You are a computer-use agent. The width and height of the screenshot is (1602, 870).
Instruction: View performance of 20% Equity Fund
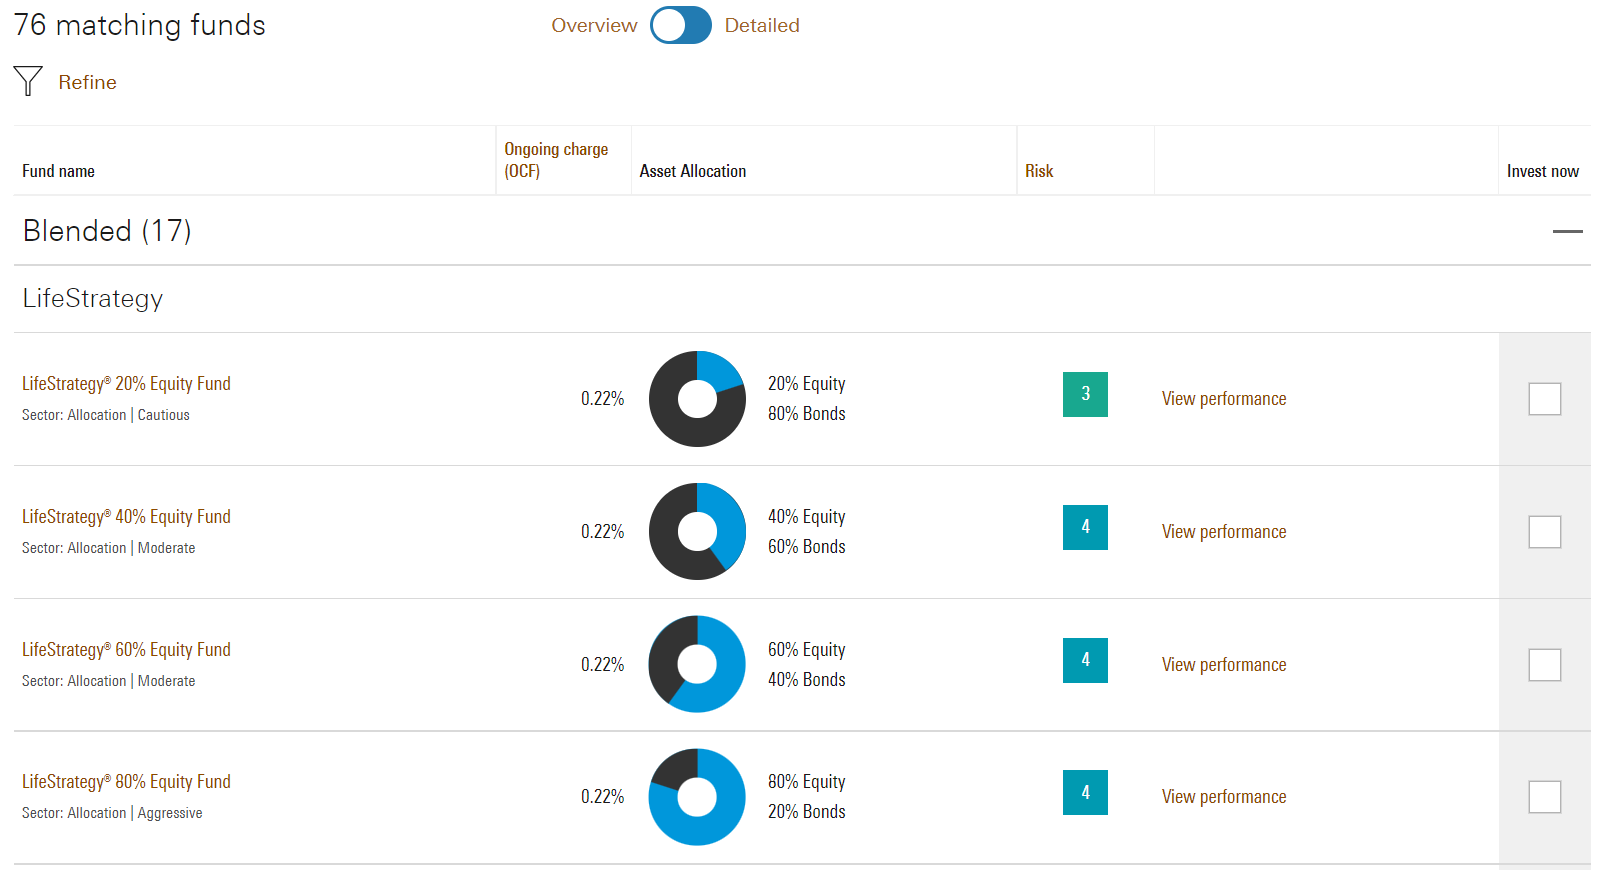click(1224, 398)
